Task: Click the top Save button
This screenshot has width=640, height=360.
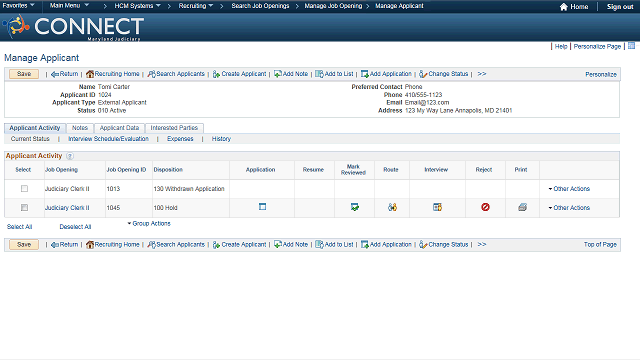Action: (x=24, y=74)
